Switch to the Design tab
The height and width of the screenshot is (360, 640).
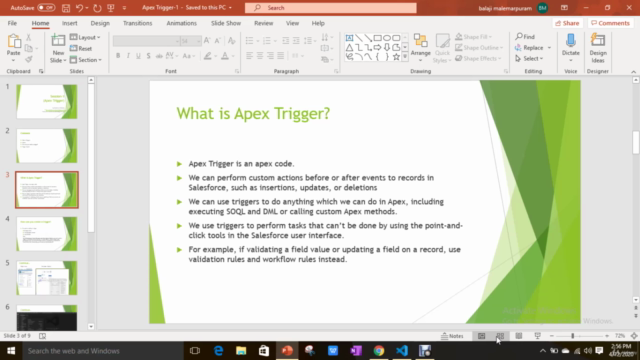[100, 23]
